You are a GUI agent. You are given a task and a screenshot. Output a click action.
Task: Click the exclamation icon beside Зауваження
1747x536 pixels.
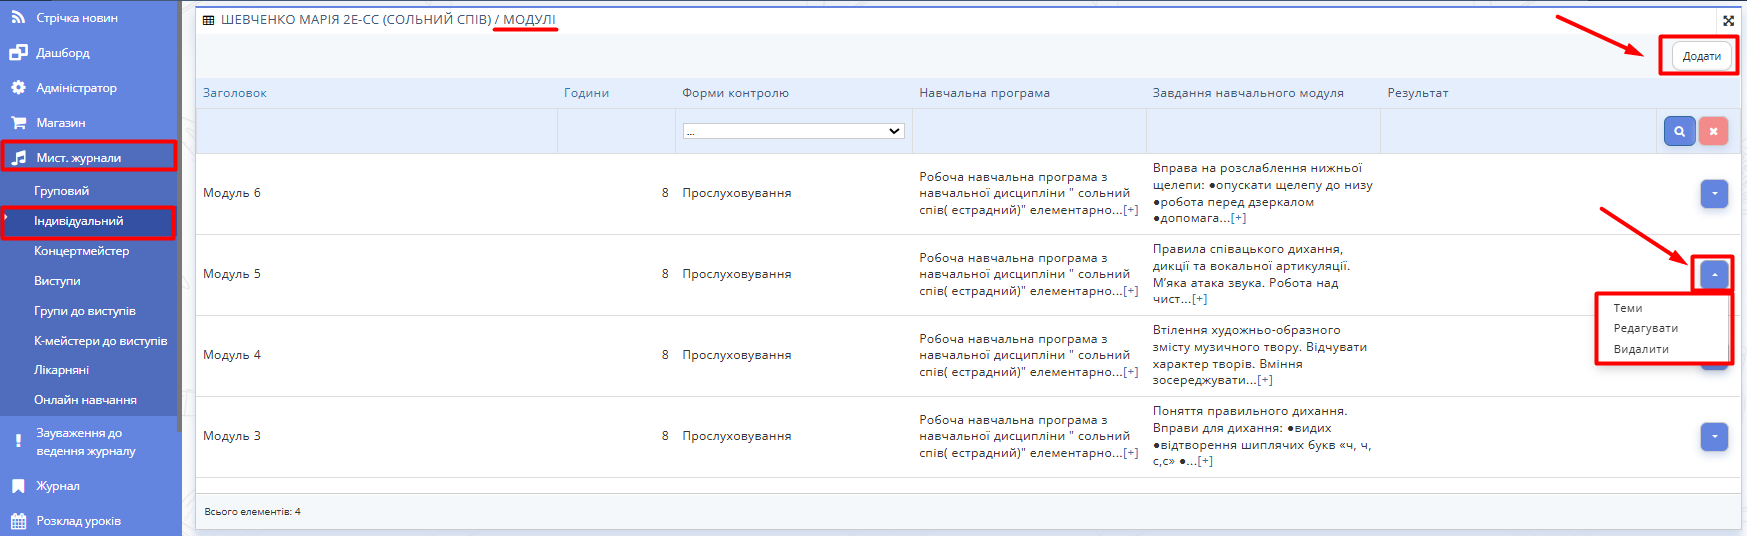click(x=18, y=441)
